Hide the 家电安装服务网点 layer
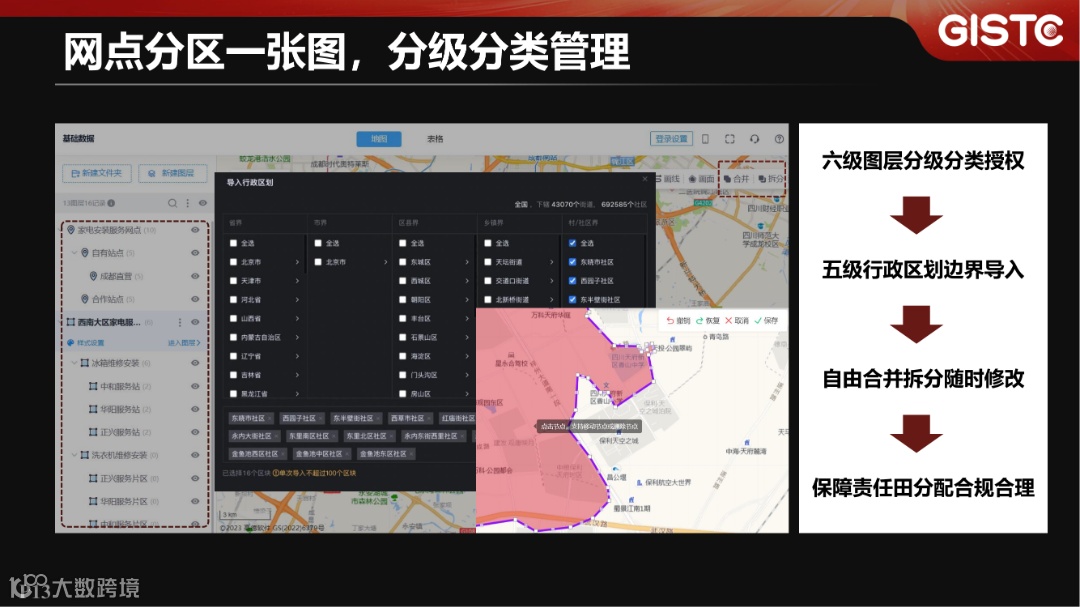Screen dimensions: 1080x607 [x=195, y=230]
